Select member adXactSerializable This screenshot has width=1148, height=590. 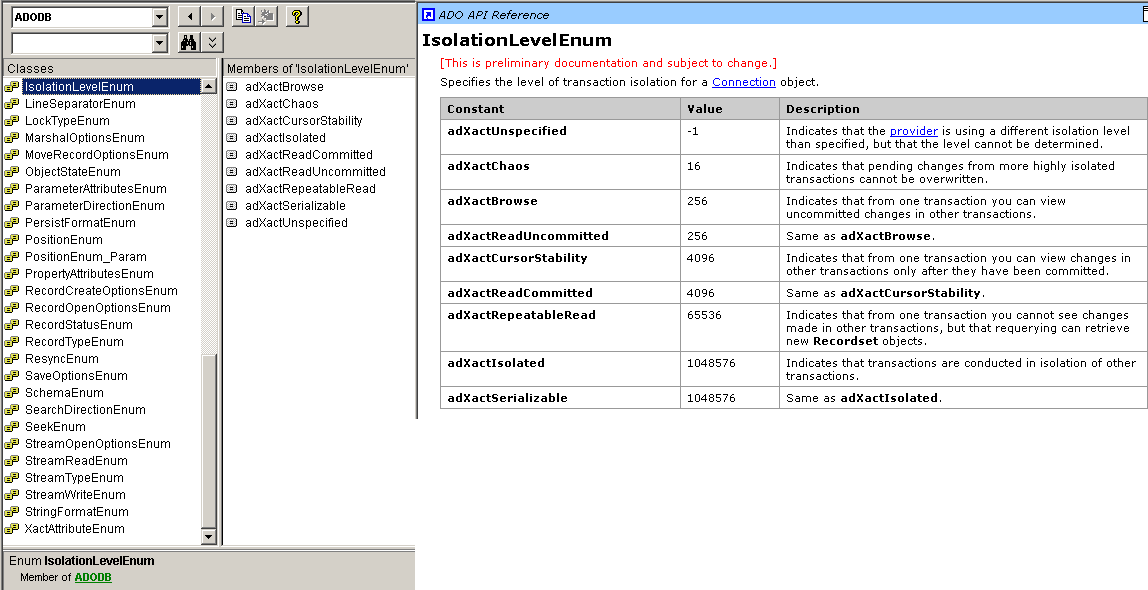click(295, 206)
